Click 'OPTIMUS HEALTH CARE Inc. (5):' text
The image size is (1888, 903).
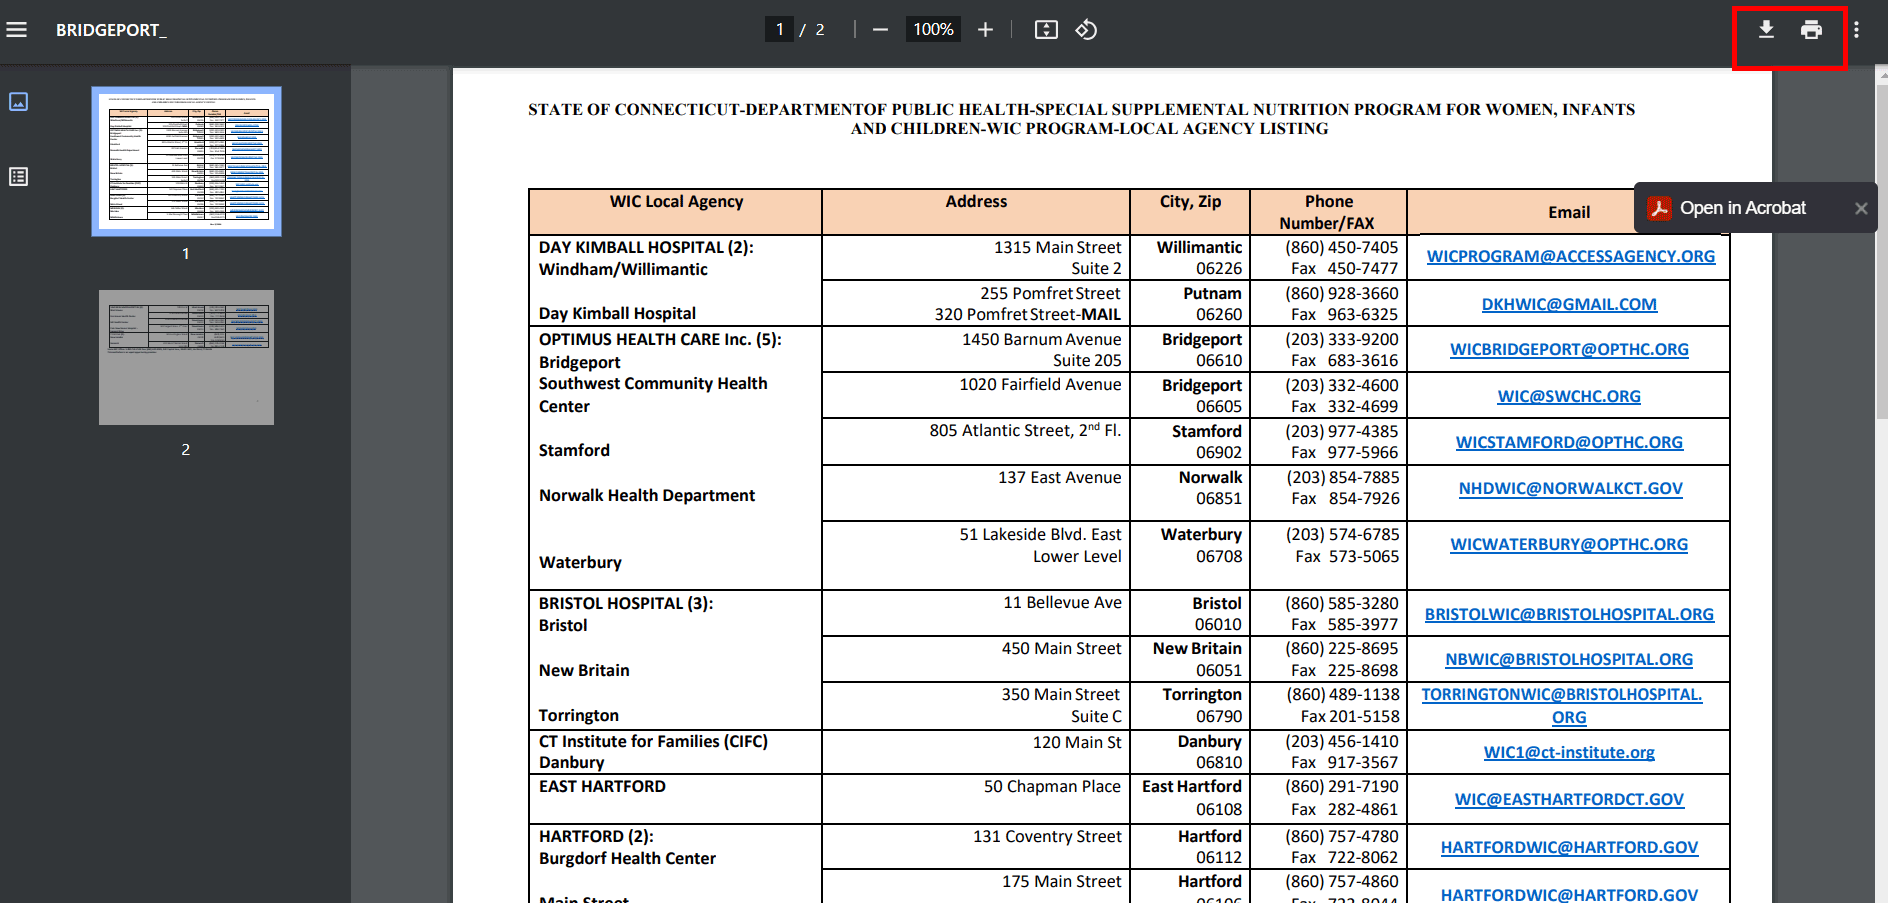660,340
